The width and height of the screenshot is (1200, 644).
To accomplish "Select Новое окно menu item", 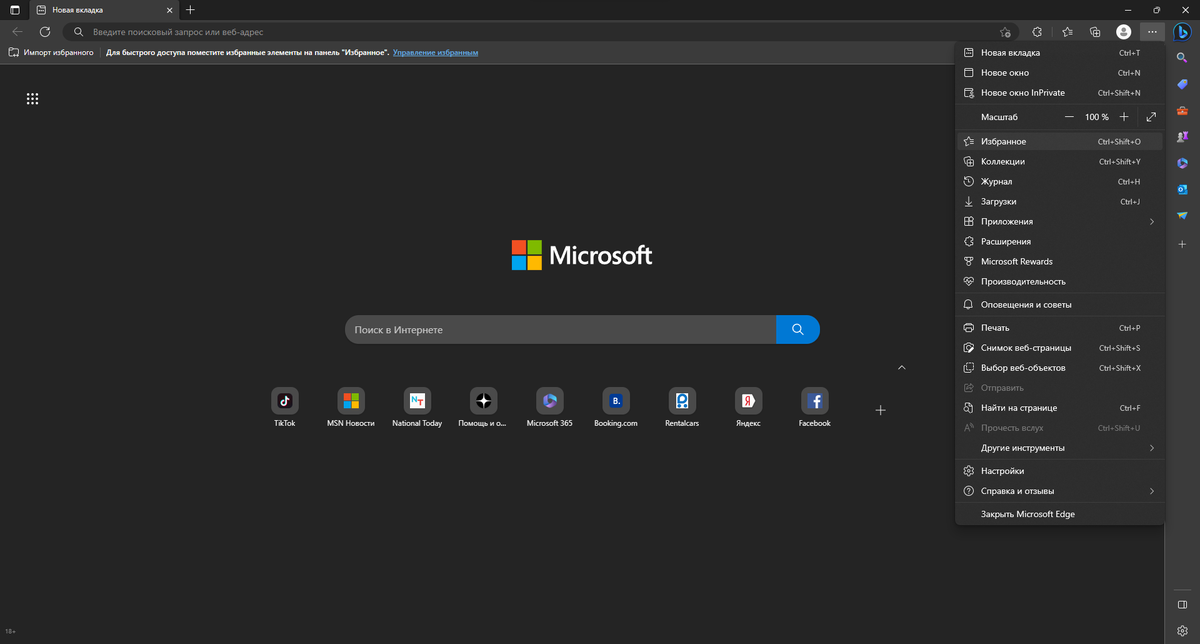I will click(x=1060, y=73).
